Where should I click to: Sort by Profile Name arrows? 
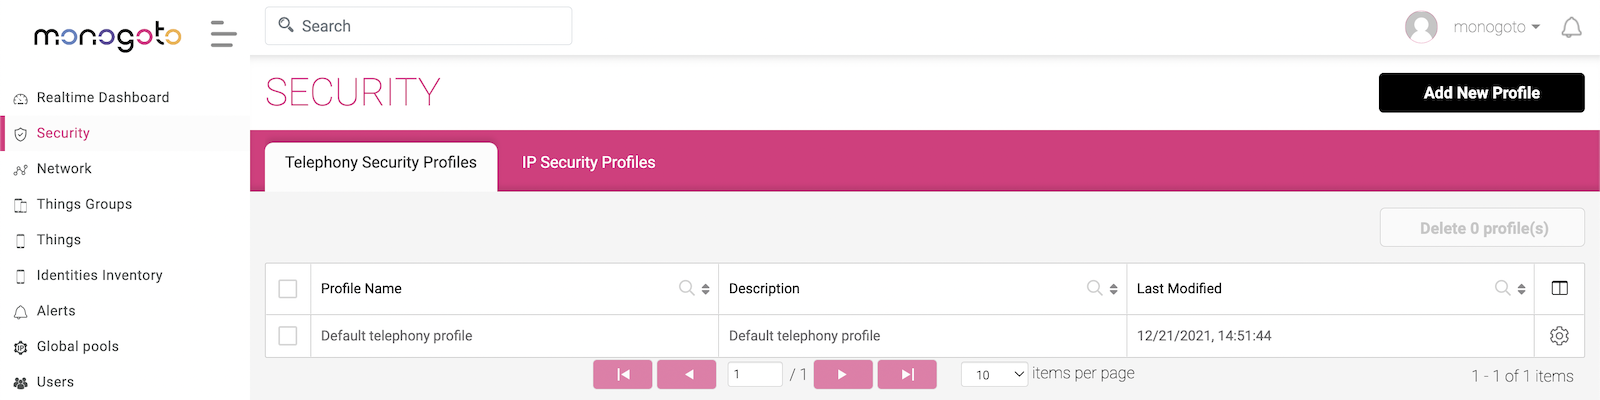pos(706,289)
